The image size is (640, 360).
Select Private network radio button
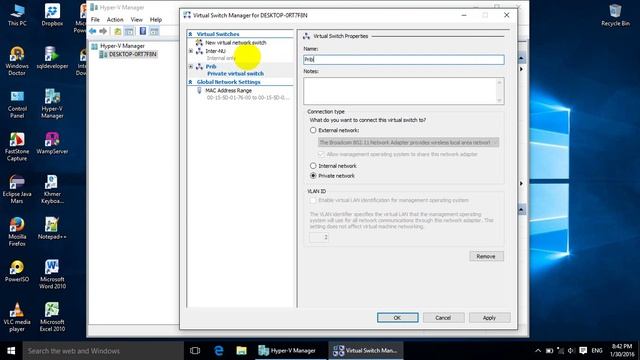pos(313,176)
